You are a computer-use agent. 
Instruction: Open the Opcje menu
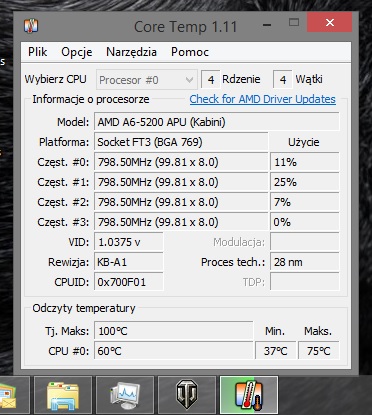[77, 52]
